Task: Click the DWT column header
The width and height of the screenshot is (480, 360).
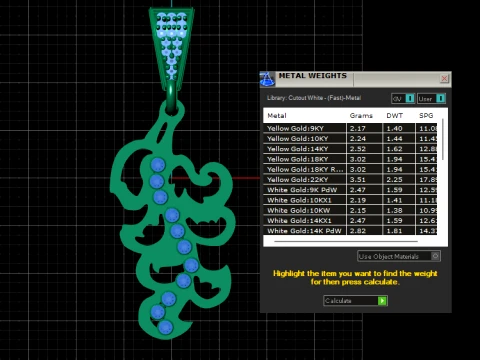Action: pyautogui.click(x=395, y=116)
